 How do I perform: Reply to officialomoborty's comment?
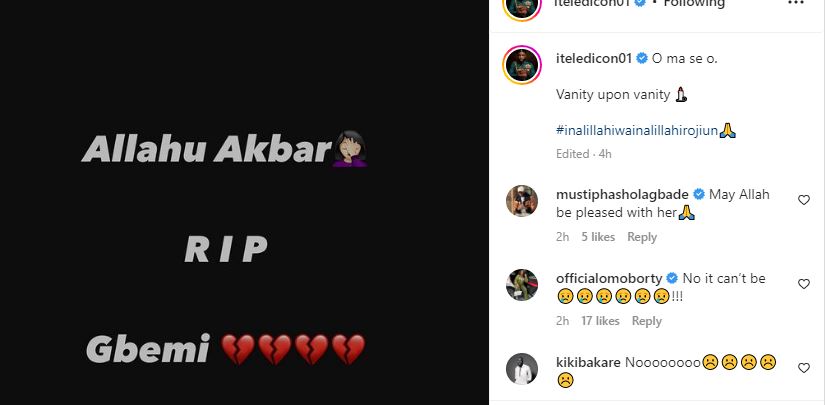point(647,321)
